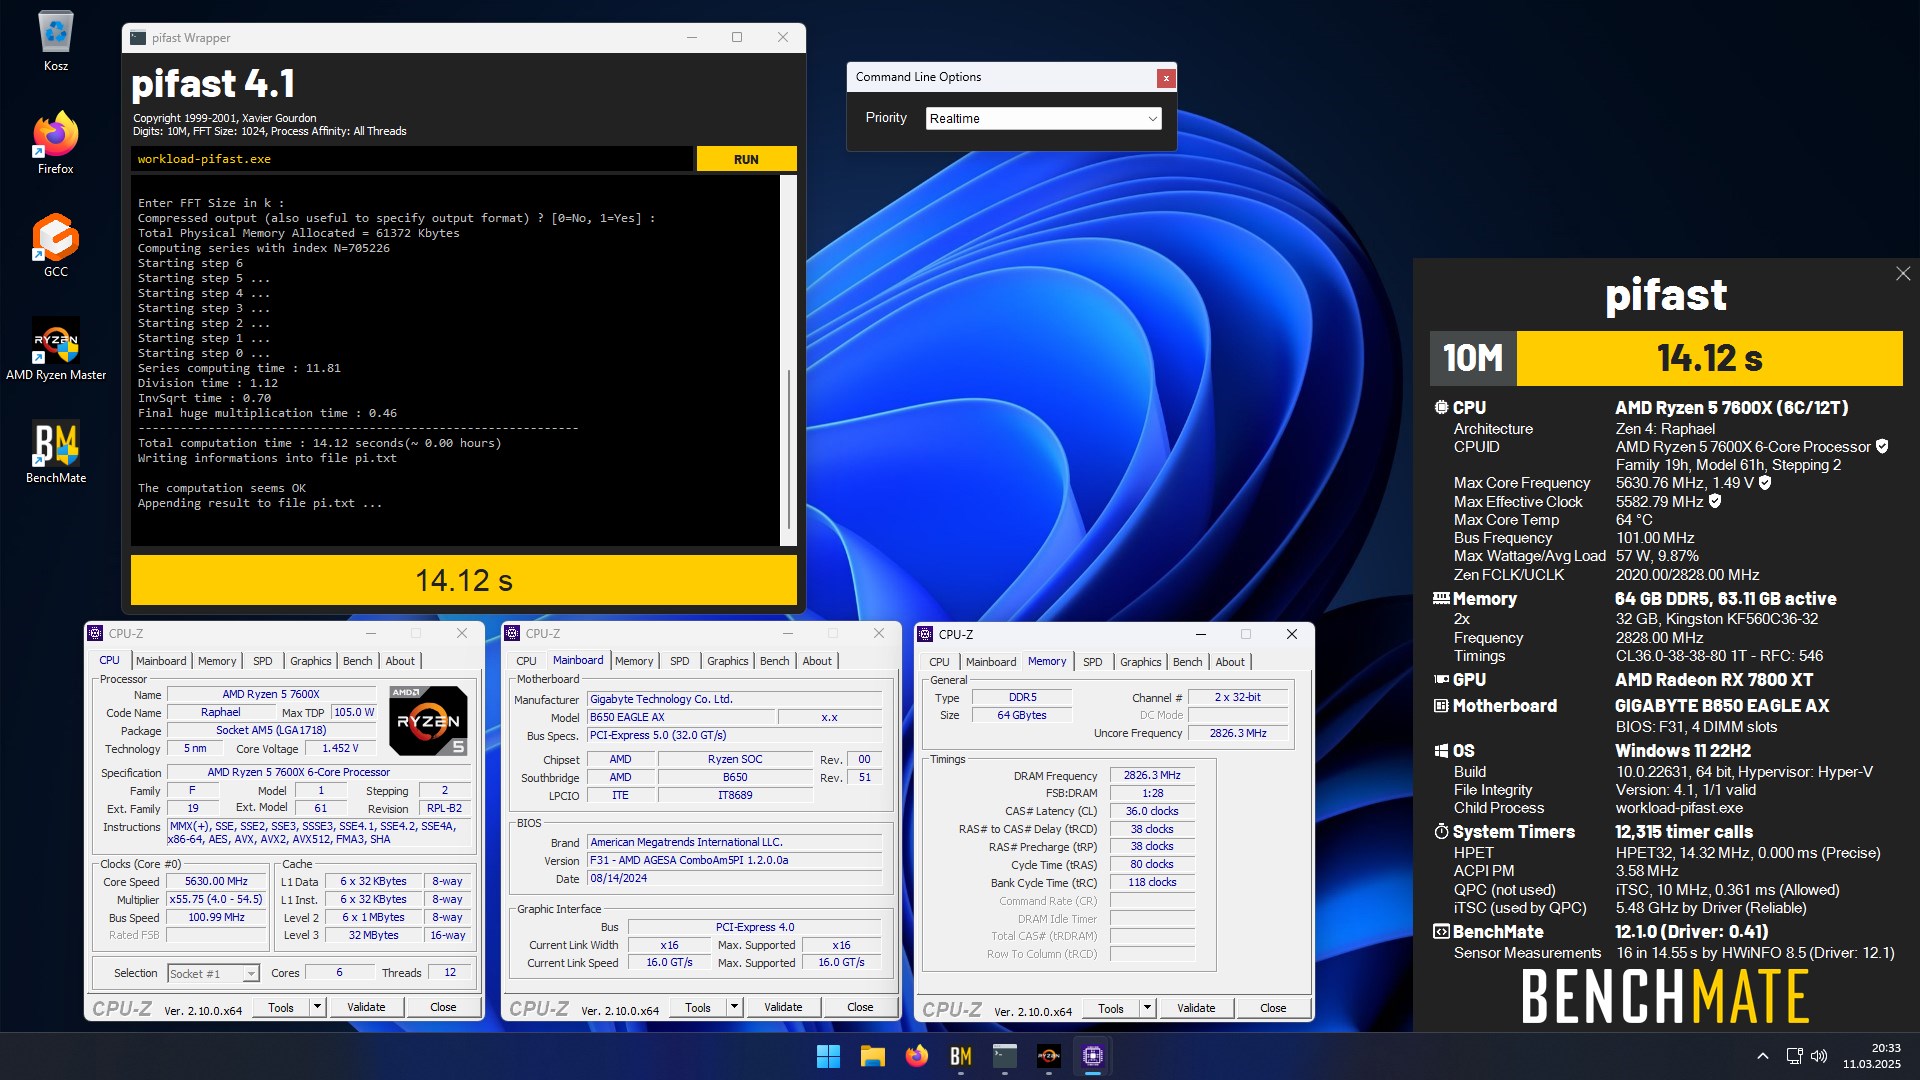
Task: Click Validate in right CPU-Z window
Action: point(1196,1008)
